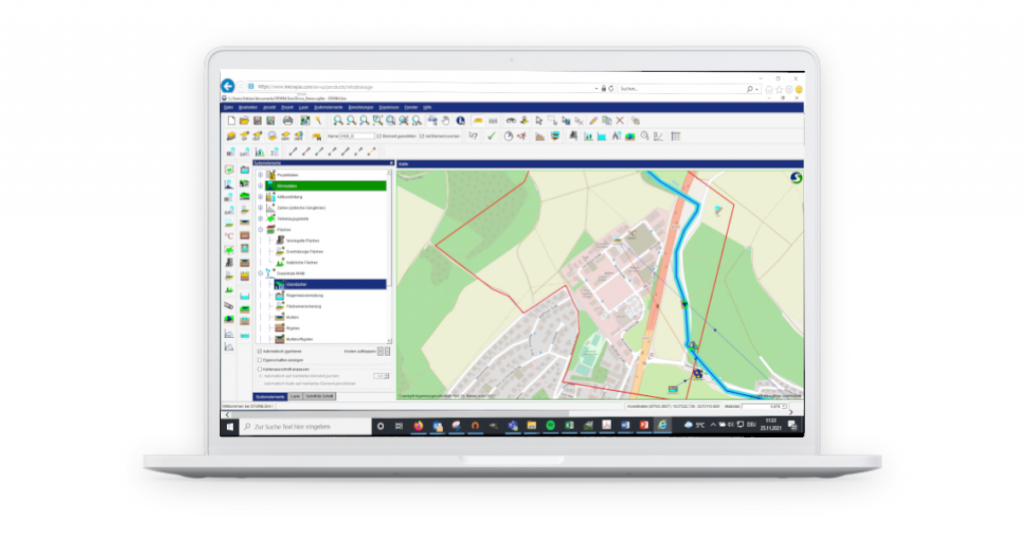
Task: Select the °C temperature element icon
Action: [x=229, y=236]
